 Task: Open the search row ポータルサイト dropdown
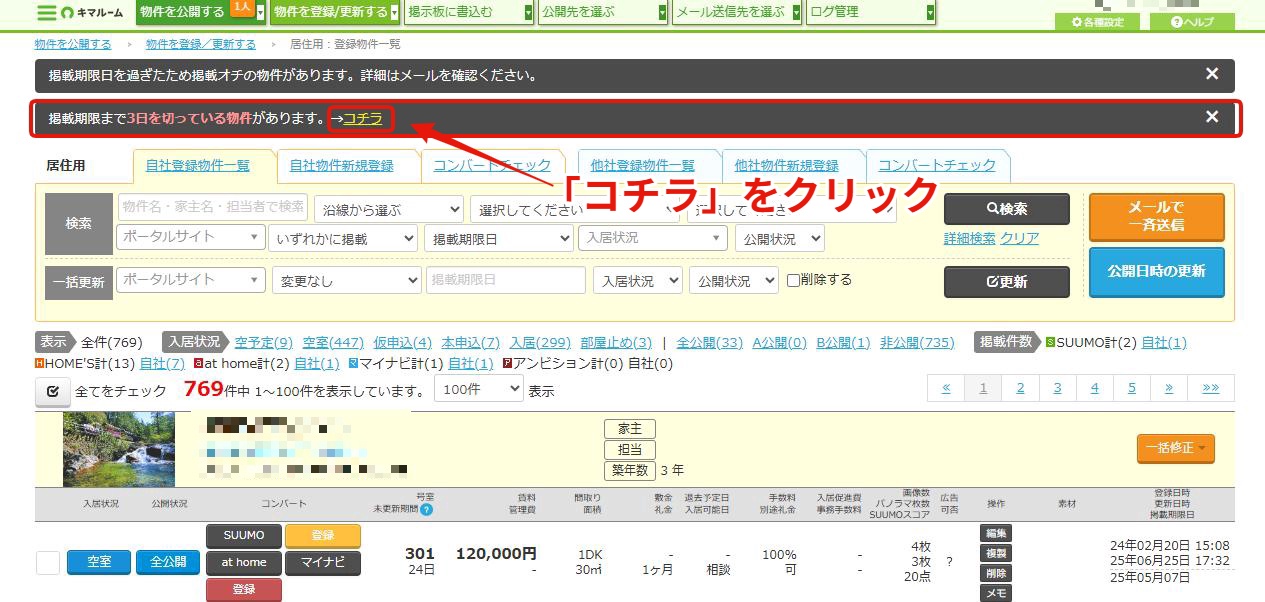pos(190,238)
